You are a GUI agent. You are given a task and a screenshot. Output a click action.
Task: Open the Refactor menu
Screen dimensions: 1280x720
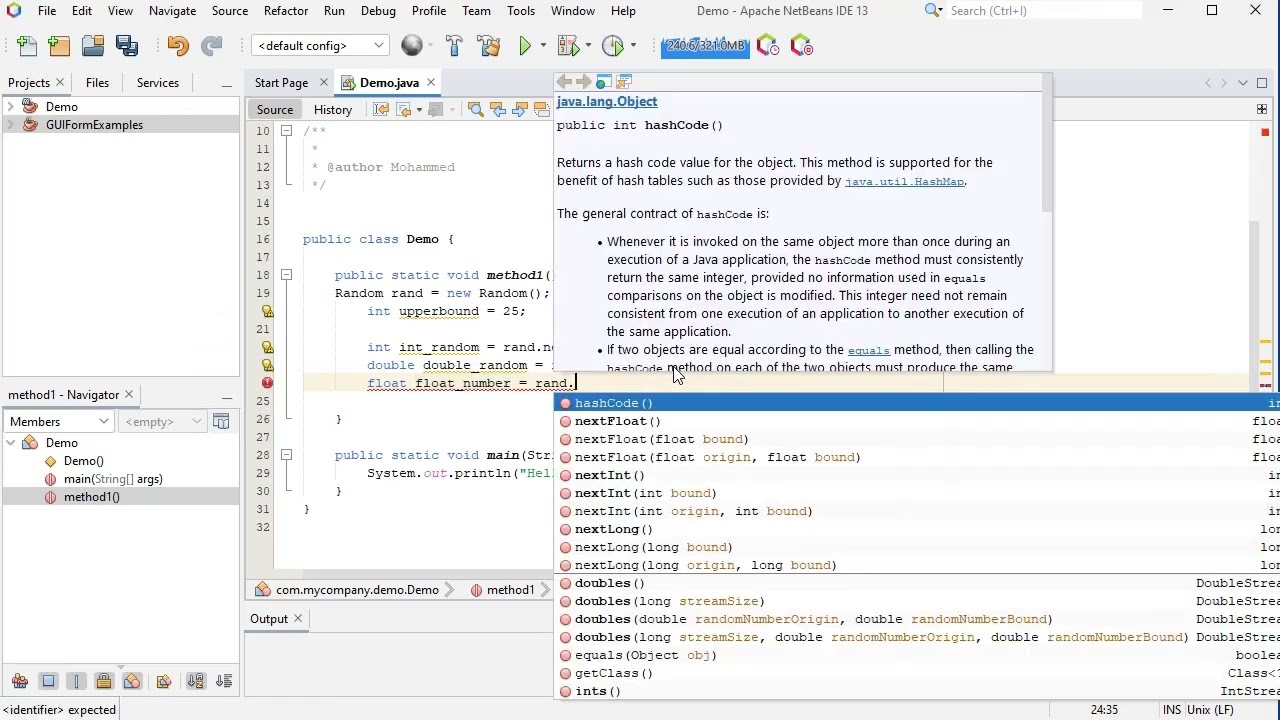[286, 10]
